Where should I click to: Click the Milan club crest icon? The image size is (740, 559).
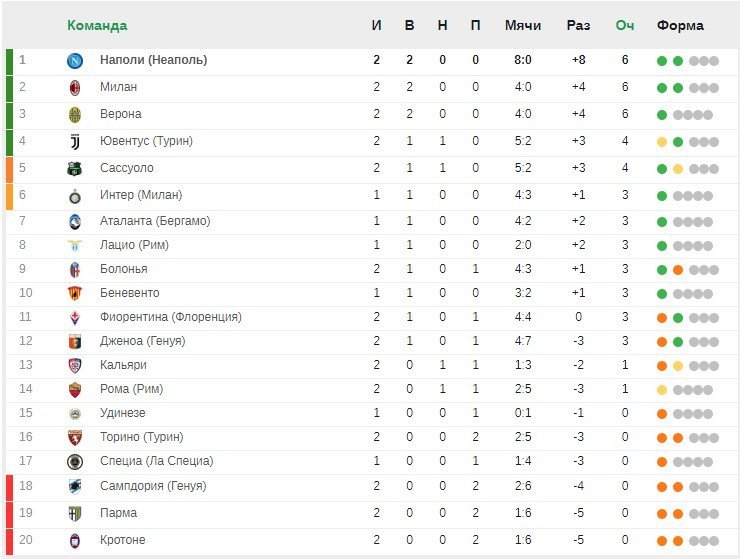pos(75,88)
